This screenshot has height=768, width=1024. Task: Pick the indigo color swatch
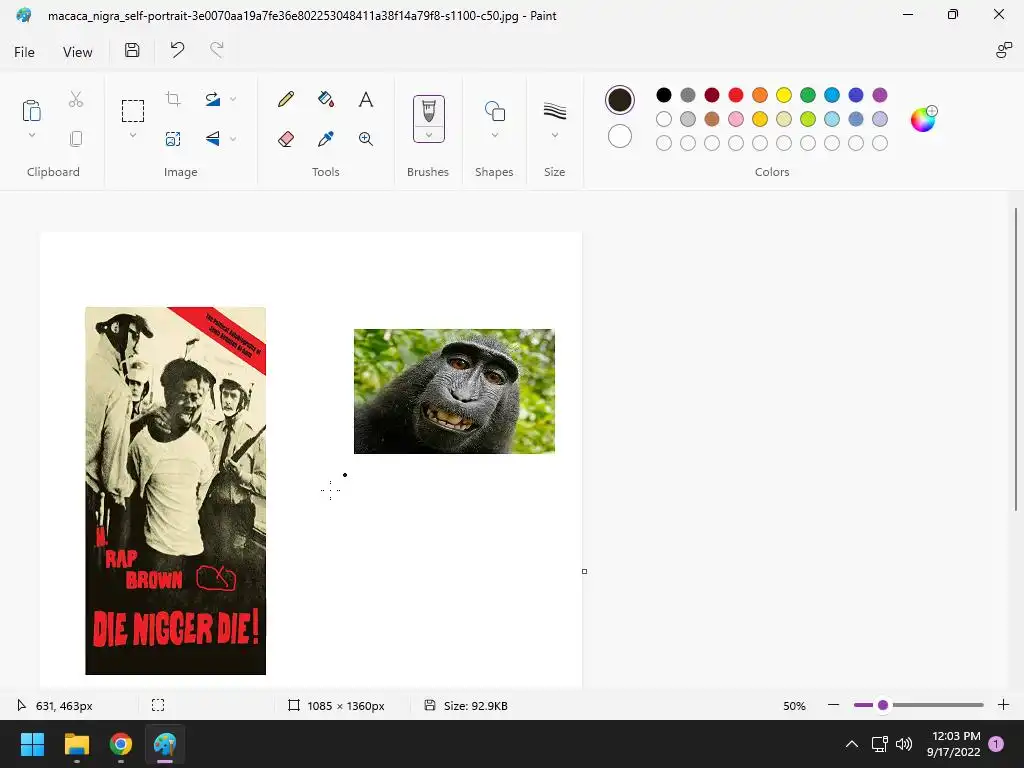coord(856,95)
